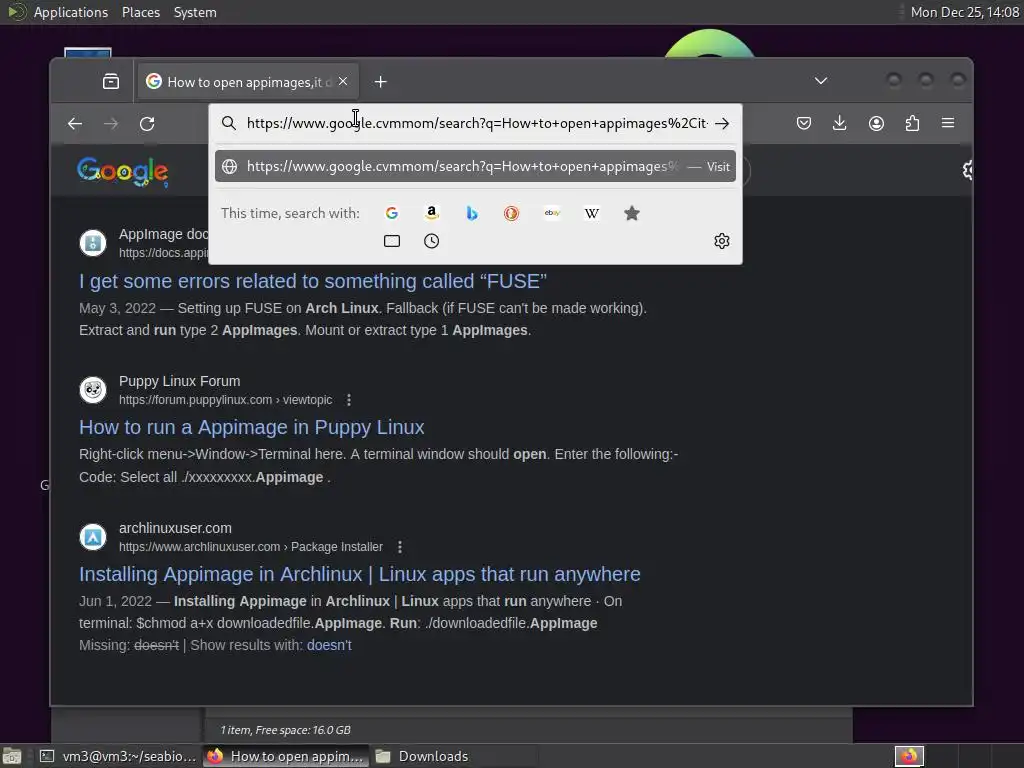Switch to Firefox taskbar window button

[285, 756]
